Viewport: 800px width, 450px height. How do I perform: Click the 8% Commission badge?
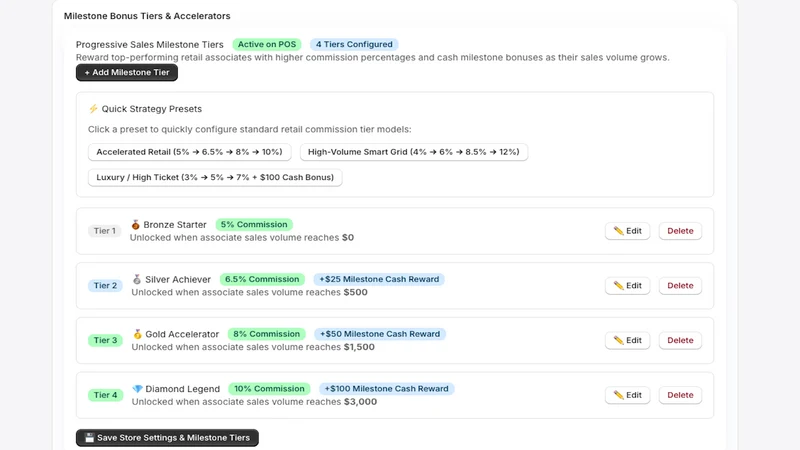266,334
